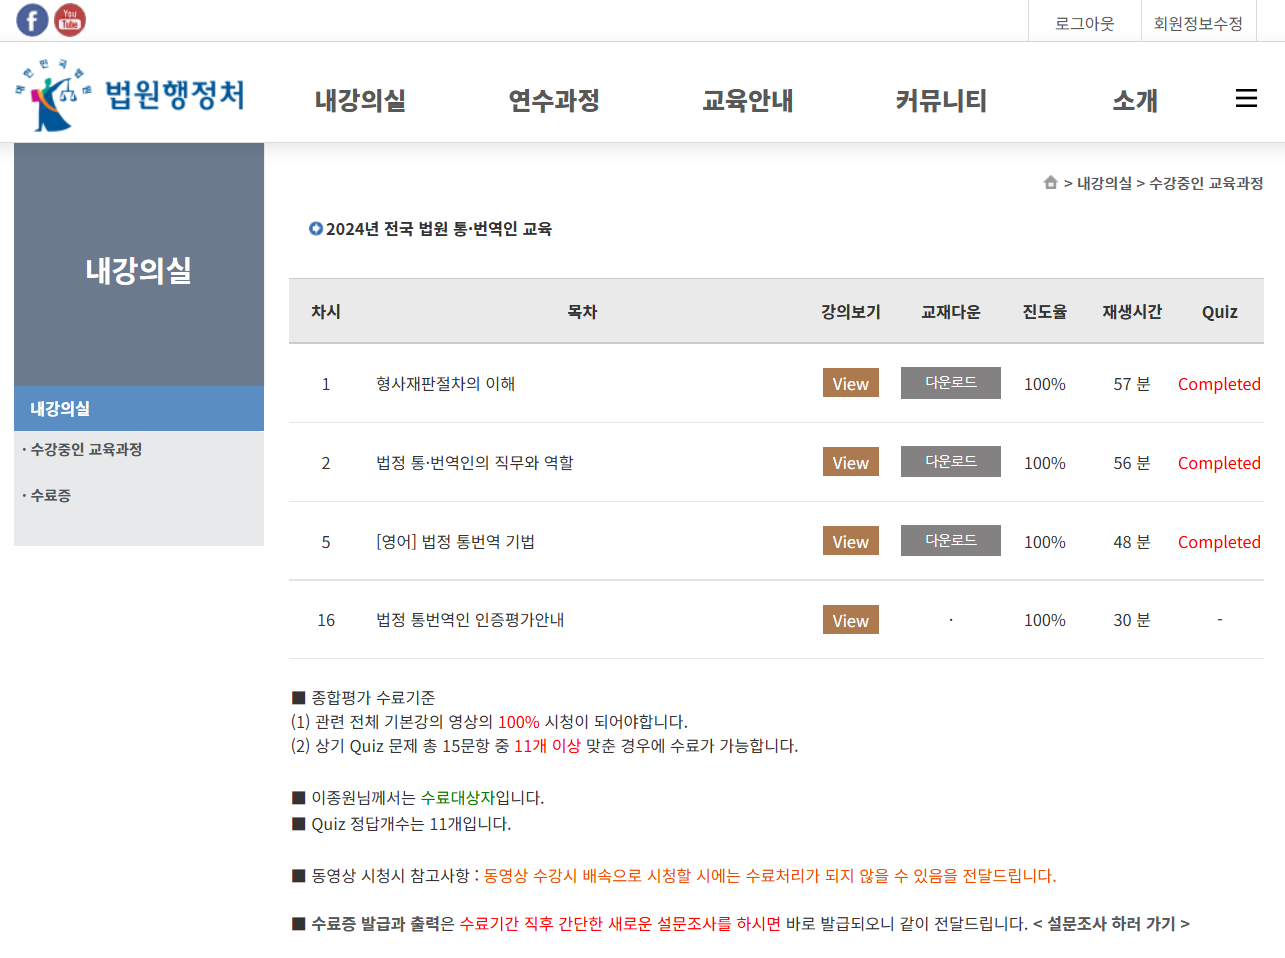Click 로그아웃 in the top bar
1285x958 pixels.
[x=1084, y=23]
